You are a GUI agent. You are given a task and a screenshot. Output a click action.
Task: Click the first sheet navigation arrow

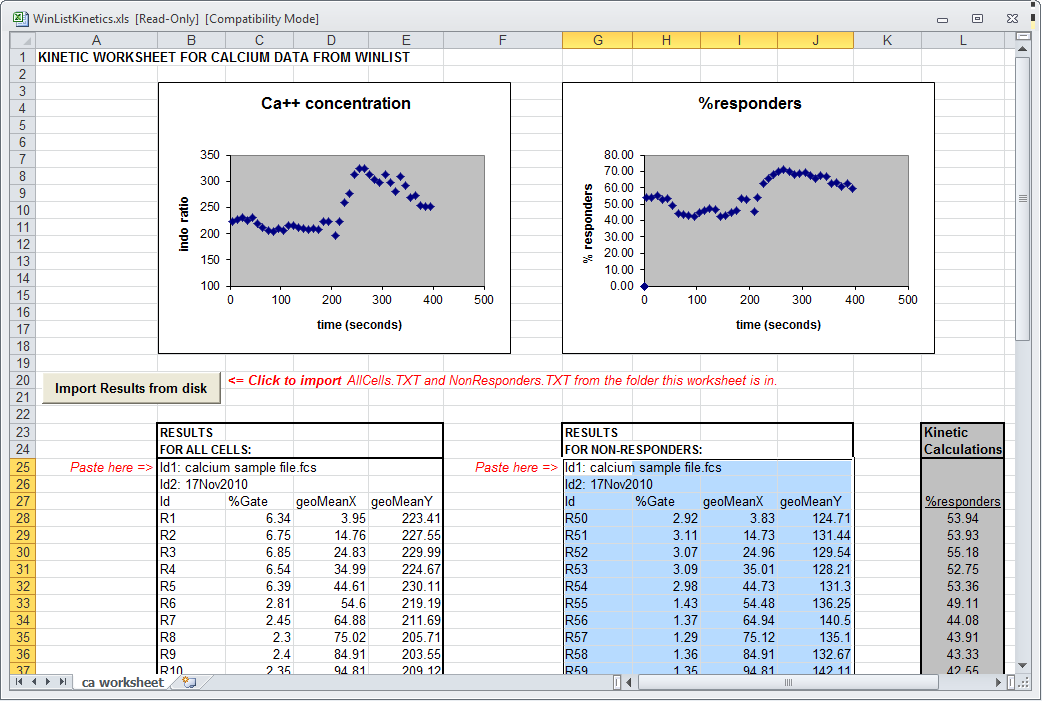click(19, 682)
